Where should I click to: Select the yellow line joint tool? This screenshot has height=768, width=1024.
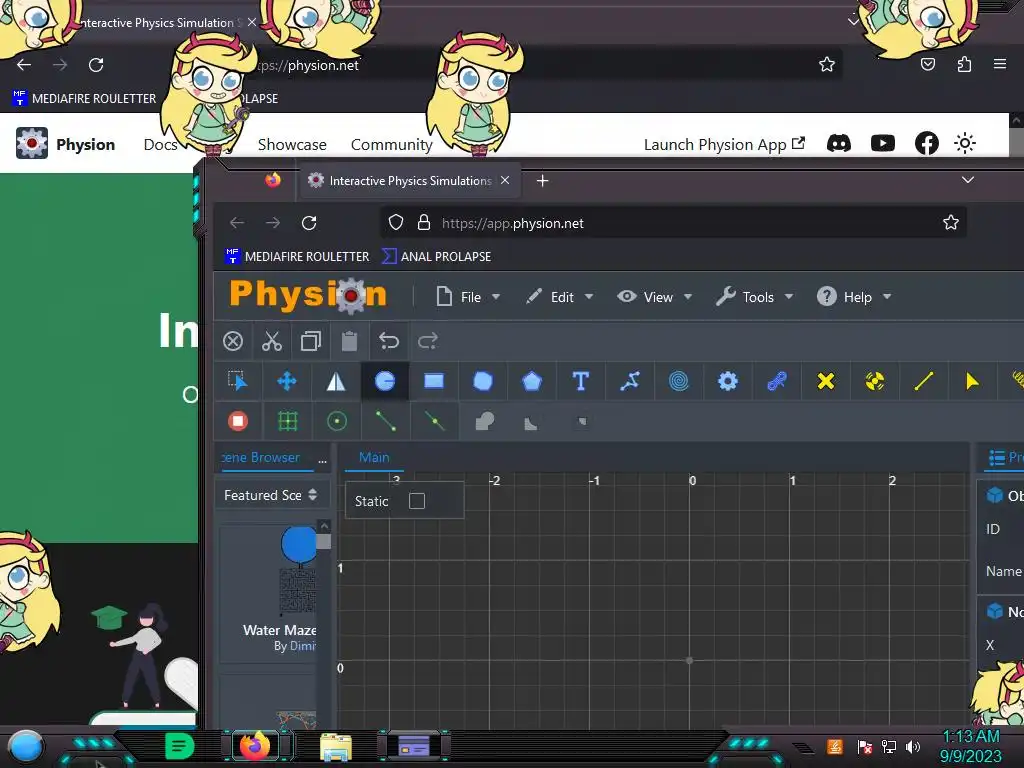coord(923,381)
